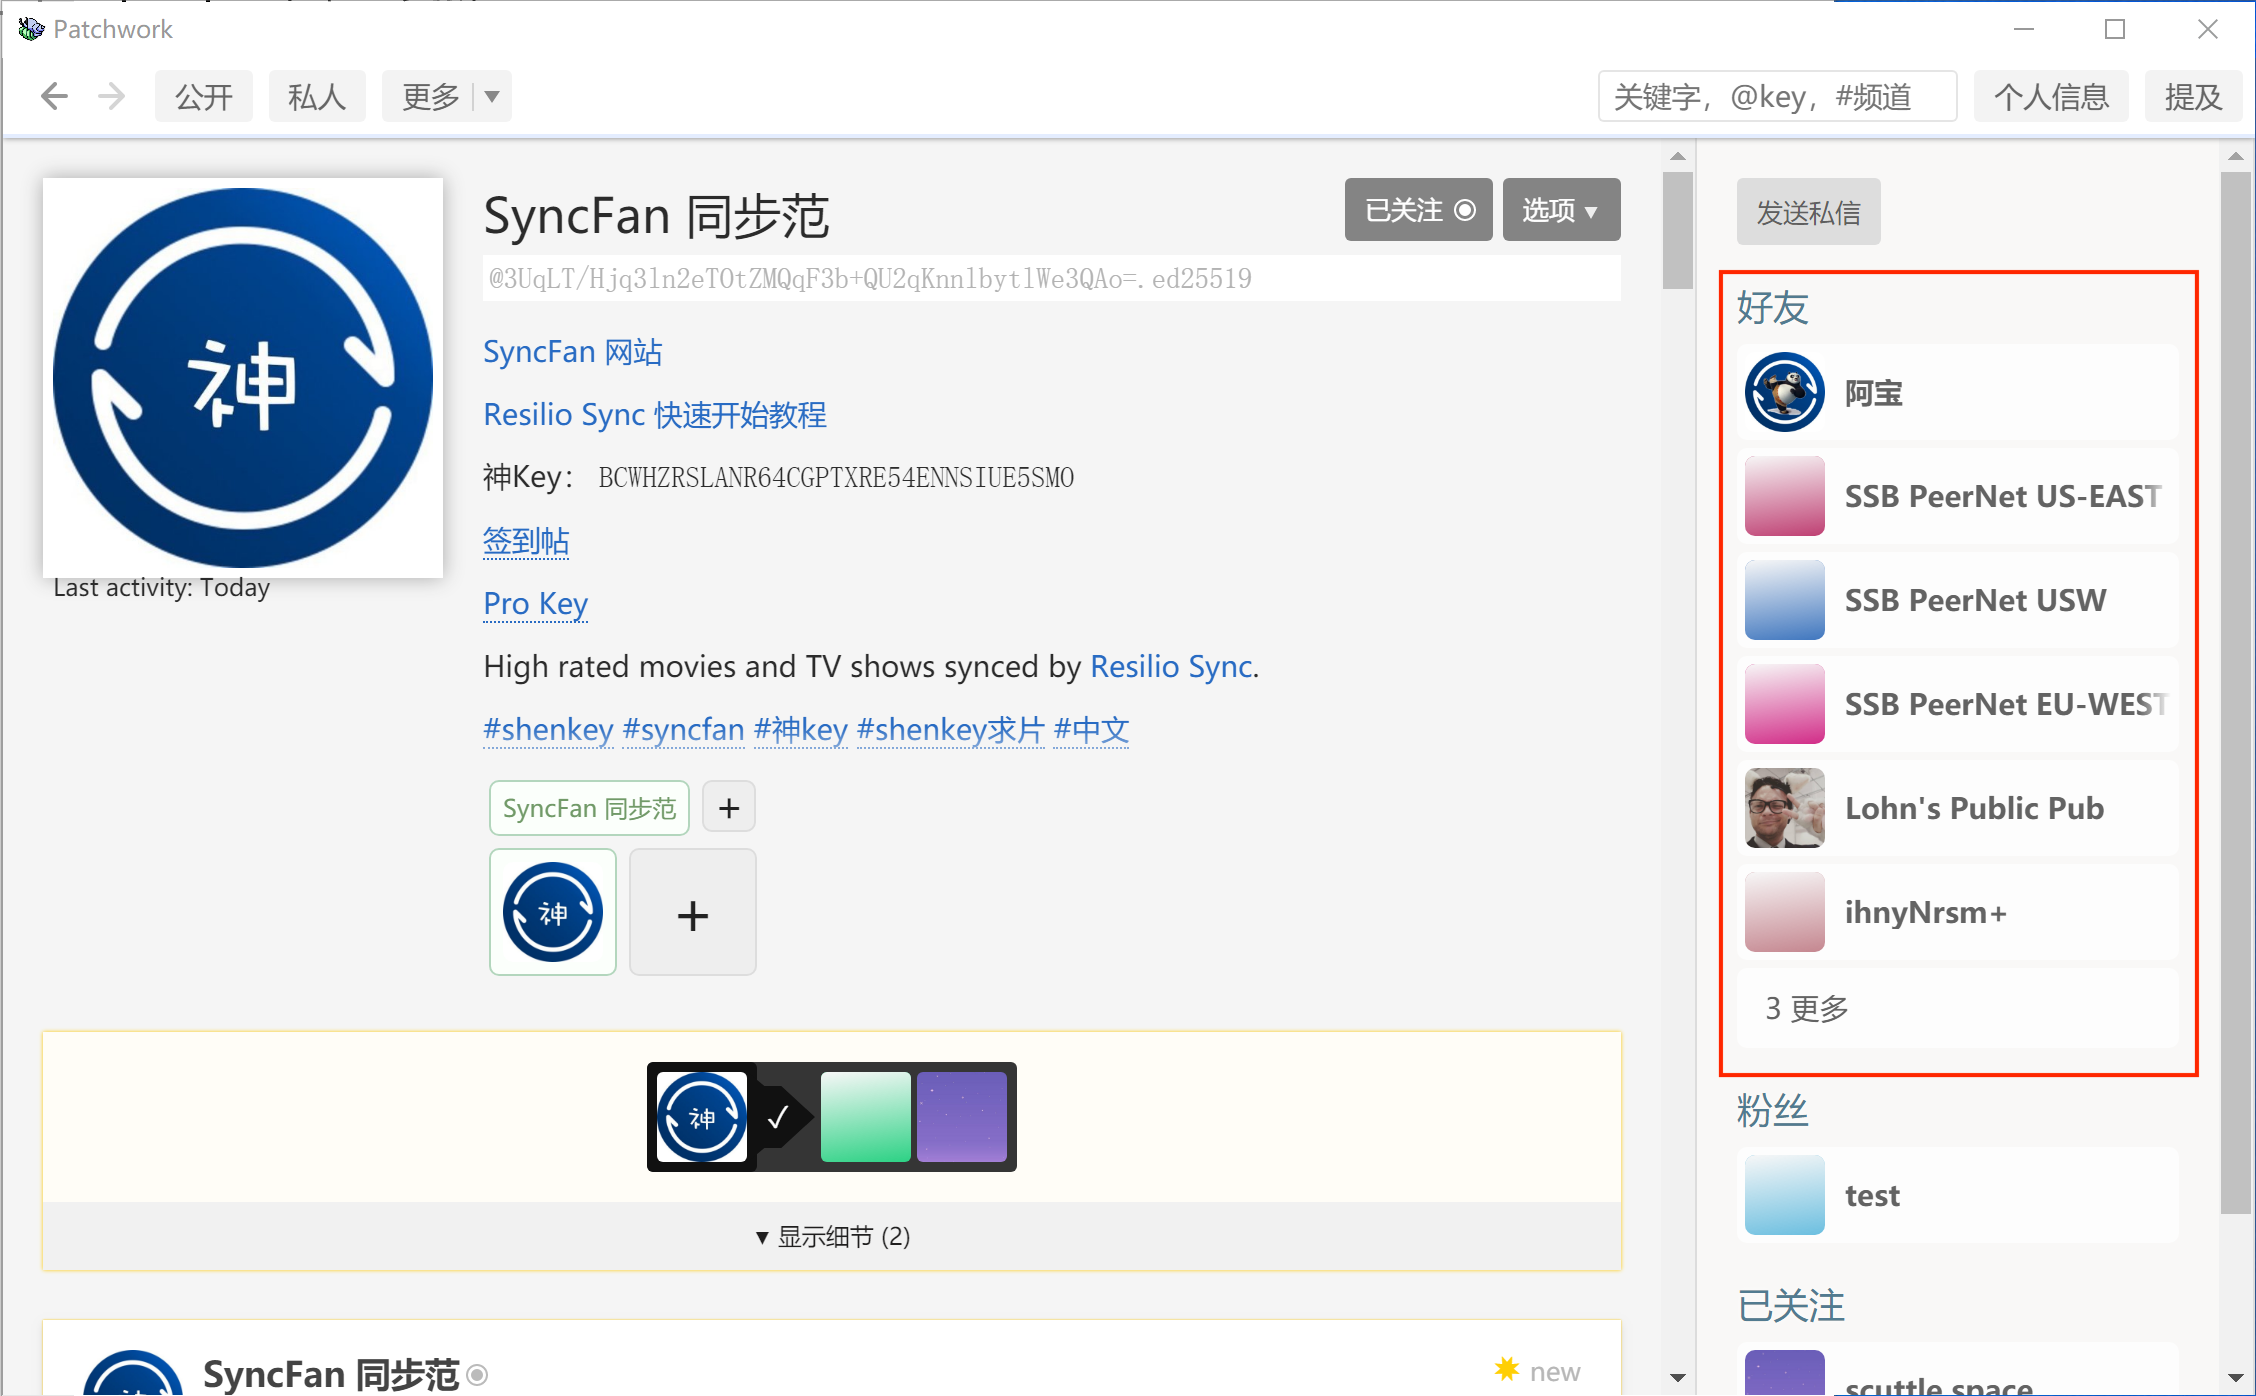This screenshot has width=2256, height=1396.
Task: Follow the Resilio Sync link in description
Action: coord(1171,667)
